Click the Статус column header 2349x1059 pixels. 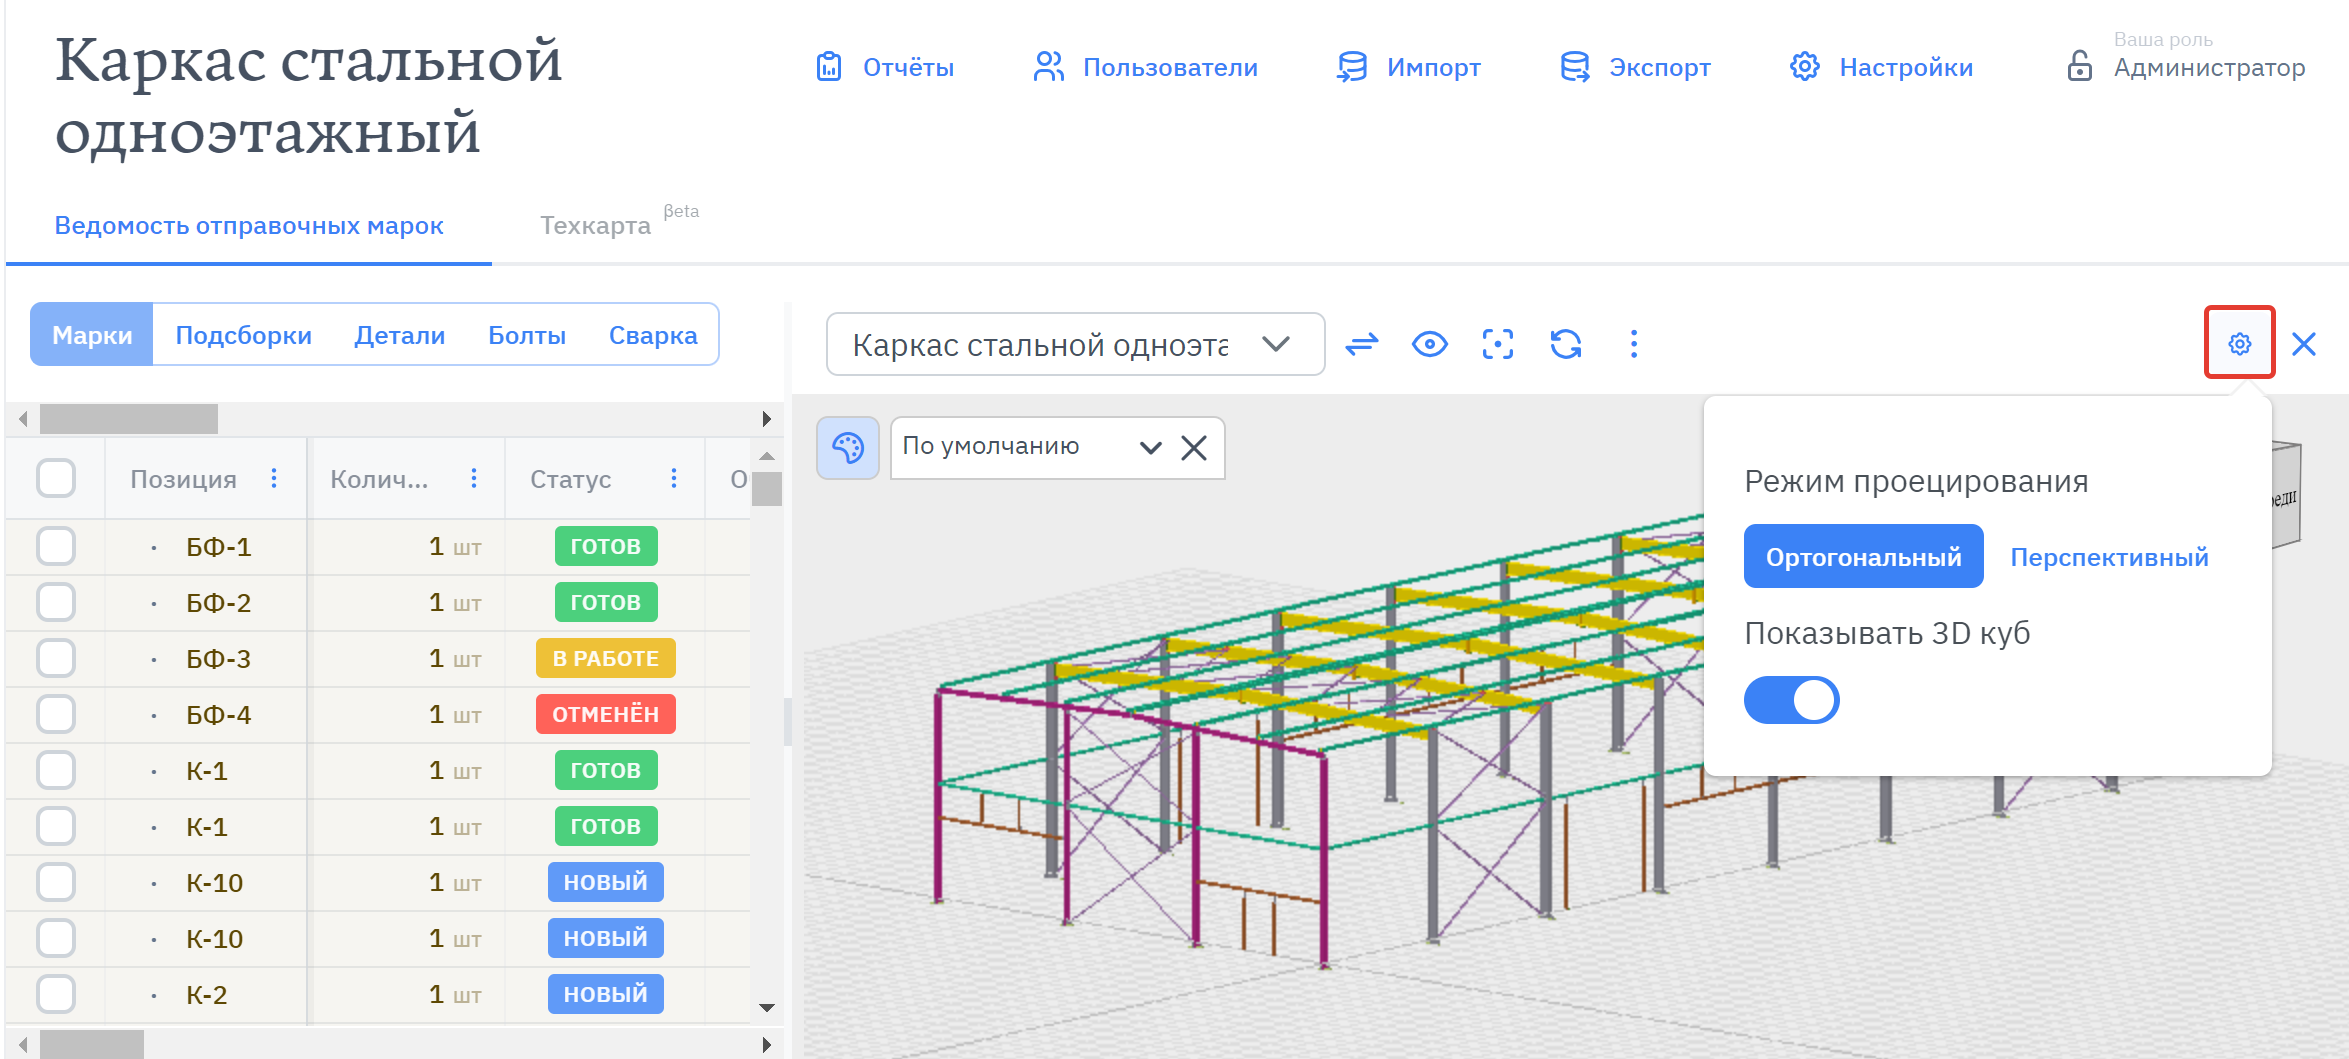pos(571,479)
